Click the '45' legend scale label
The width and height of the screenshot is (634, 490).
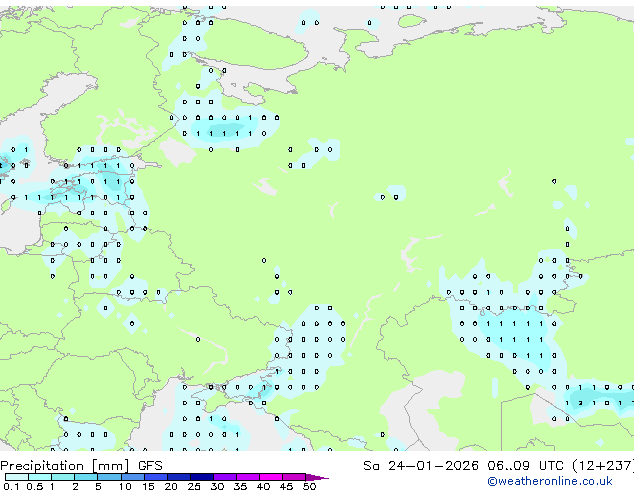[x=286, y=486]
